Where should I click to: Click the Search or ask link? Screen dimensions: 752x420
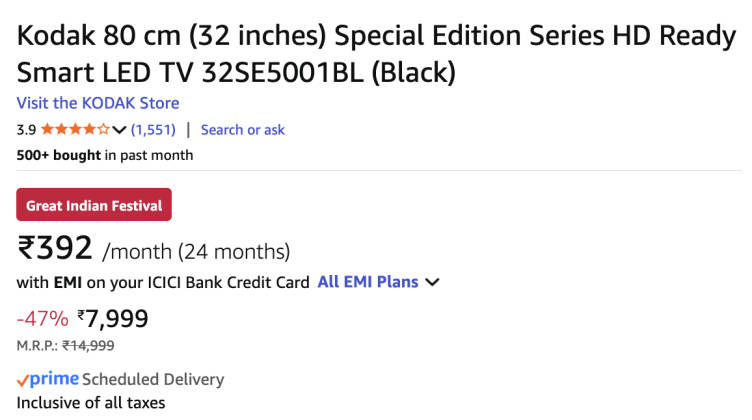(242, 130)
